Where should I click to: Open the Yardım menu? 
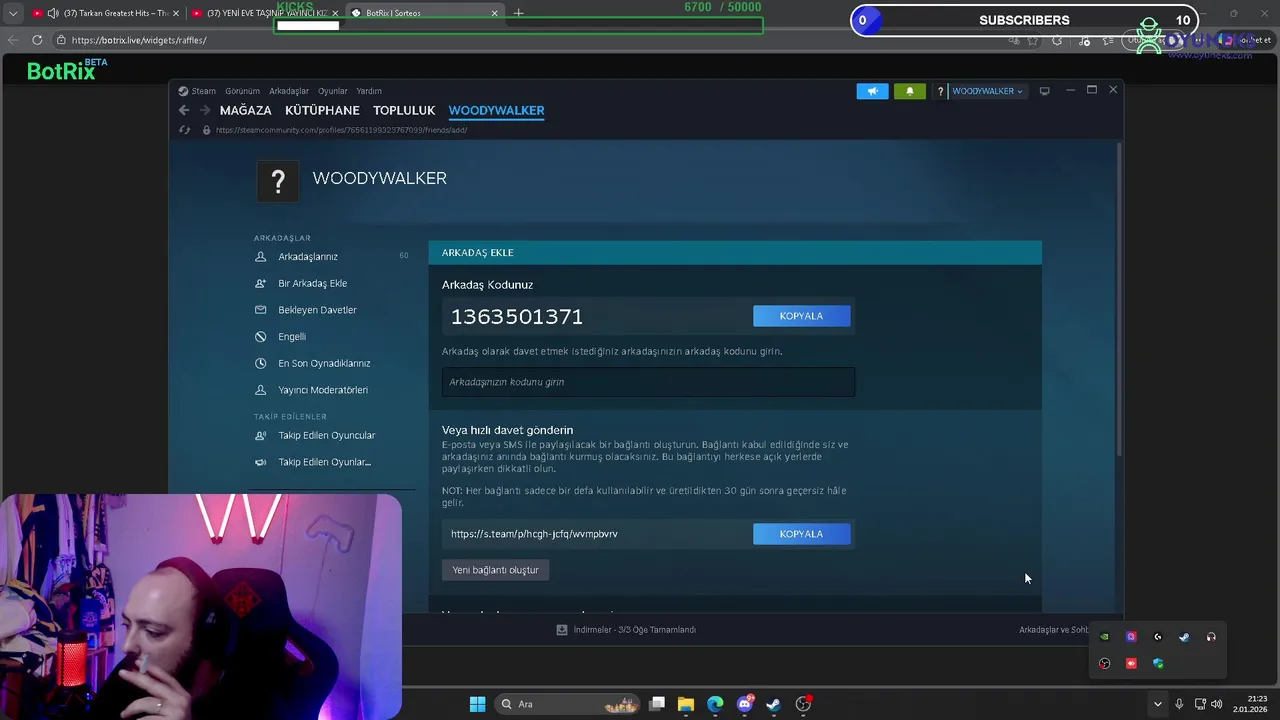(x=369, y=91)
